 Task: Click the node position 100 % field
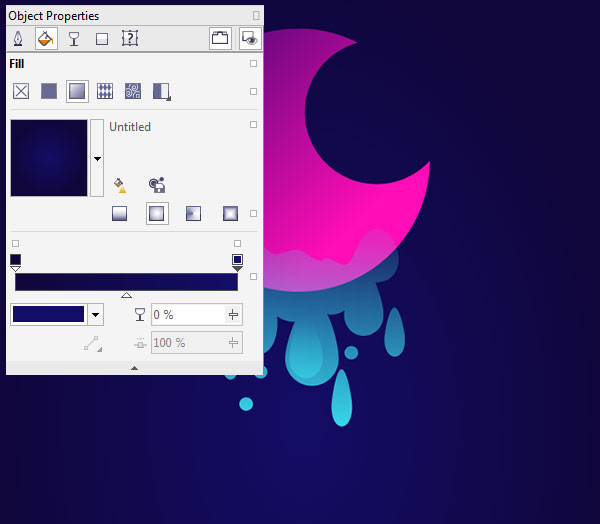188,343
